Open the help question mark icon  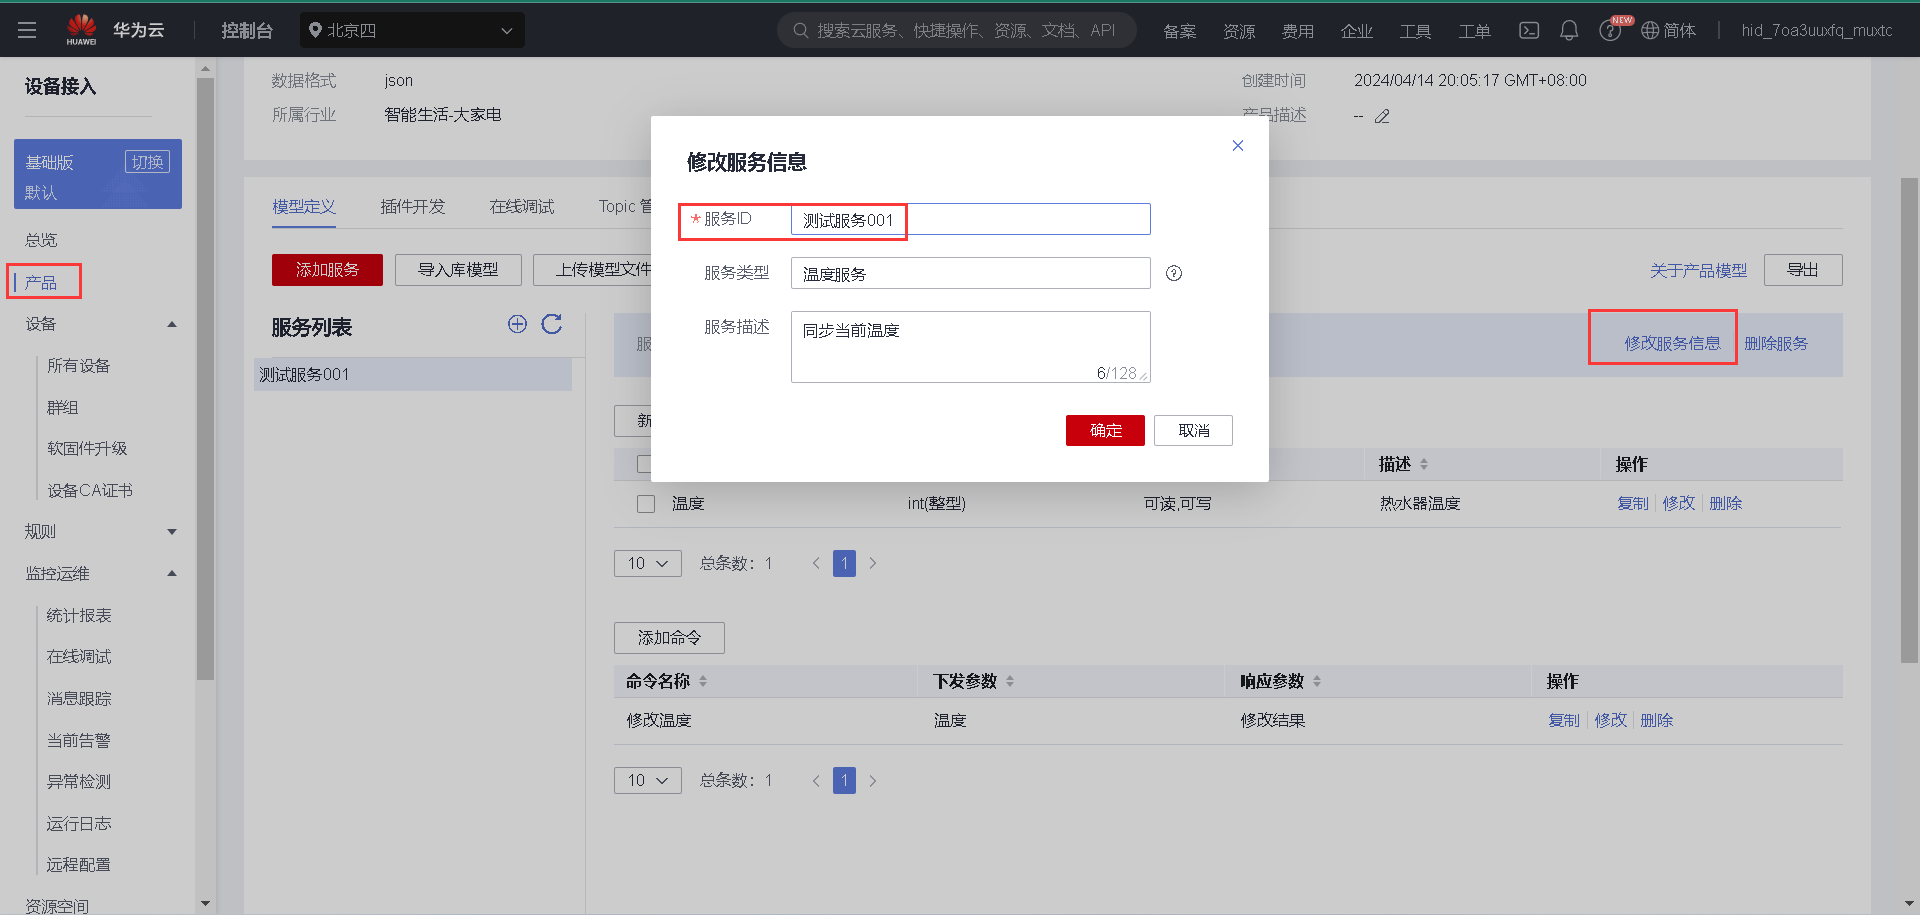(1609, 31)
